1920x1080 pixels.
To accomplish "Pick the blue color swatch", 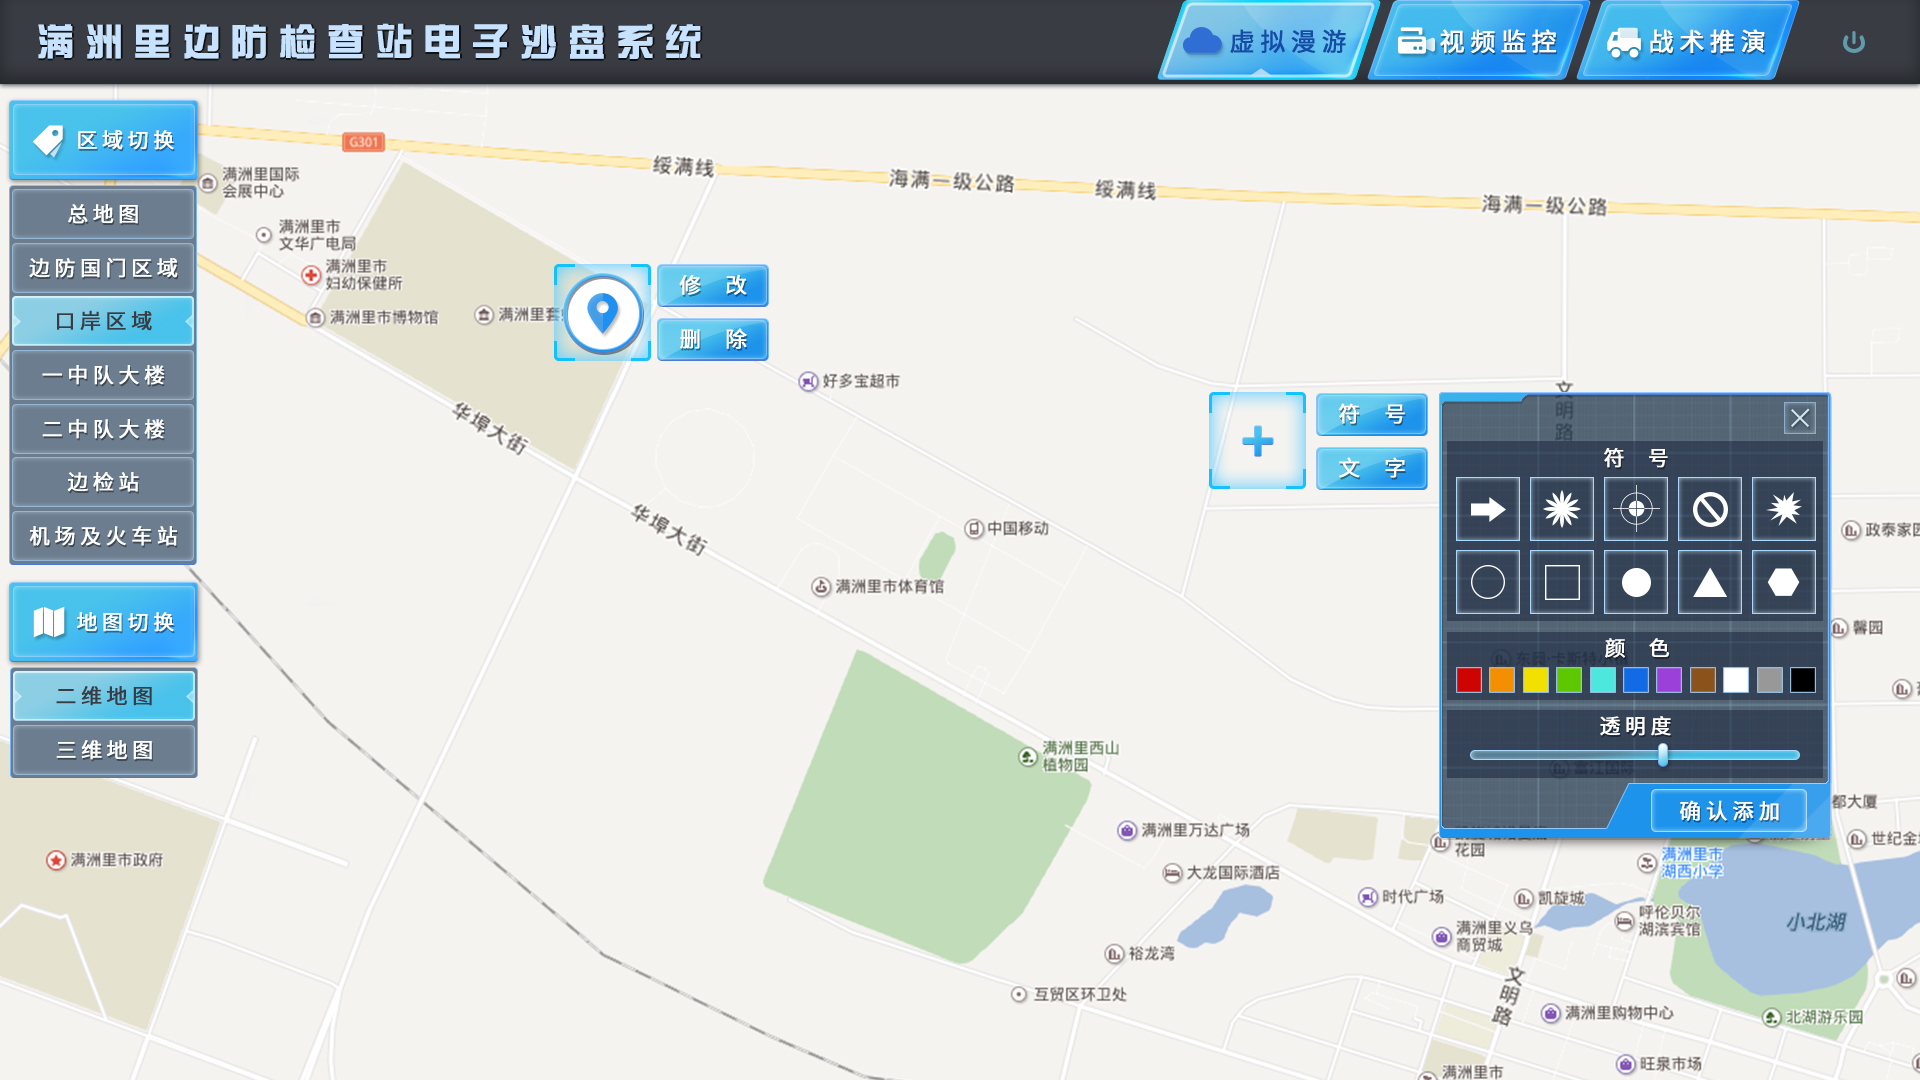I will pyautogui.click(x=1636, y=680).
